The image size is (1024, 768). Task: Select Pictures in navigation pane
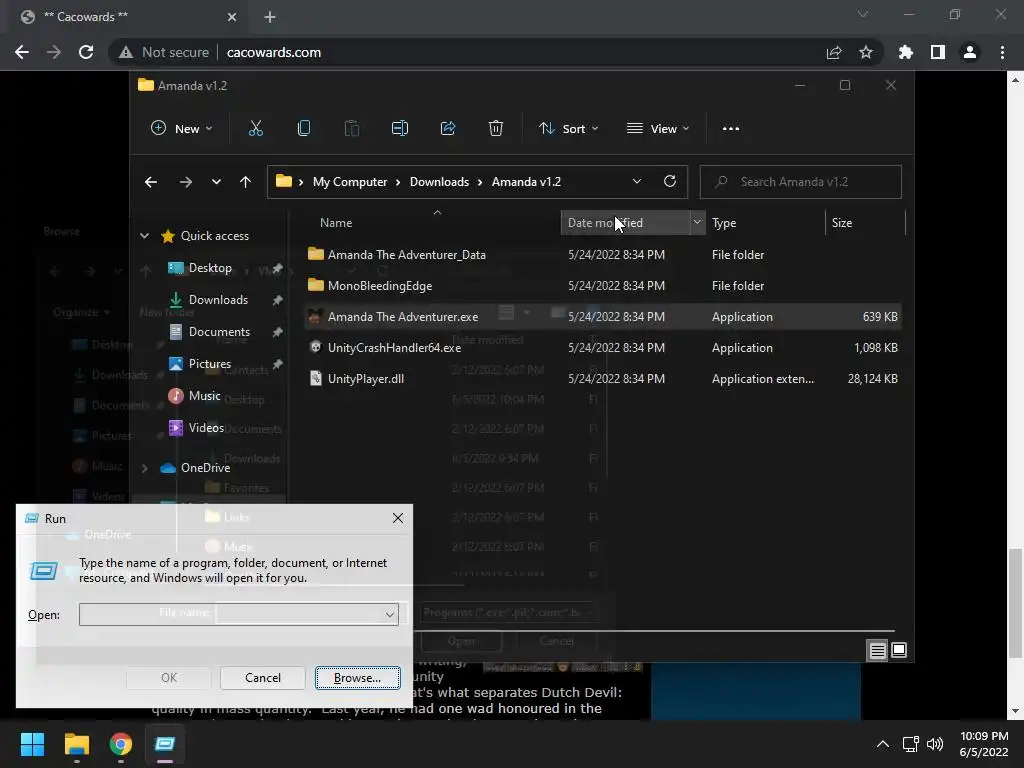(210, 364)
